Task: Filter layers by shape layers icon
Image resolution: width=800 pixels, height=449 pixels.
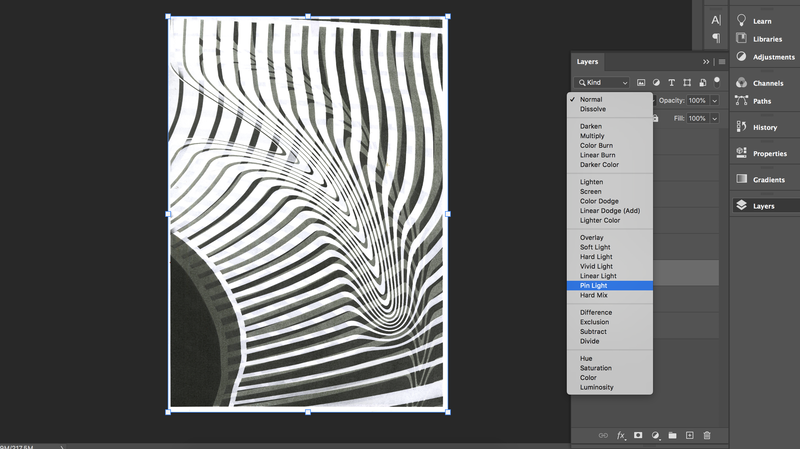Action: [x=687, y=82]
